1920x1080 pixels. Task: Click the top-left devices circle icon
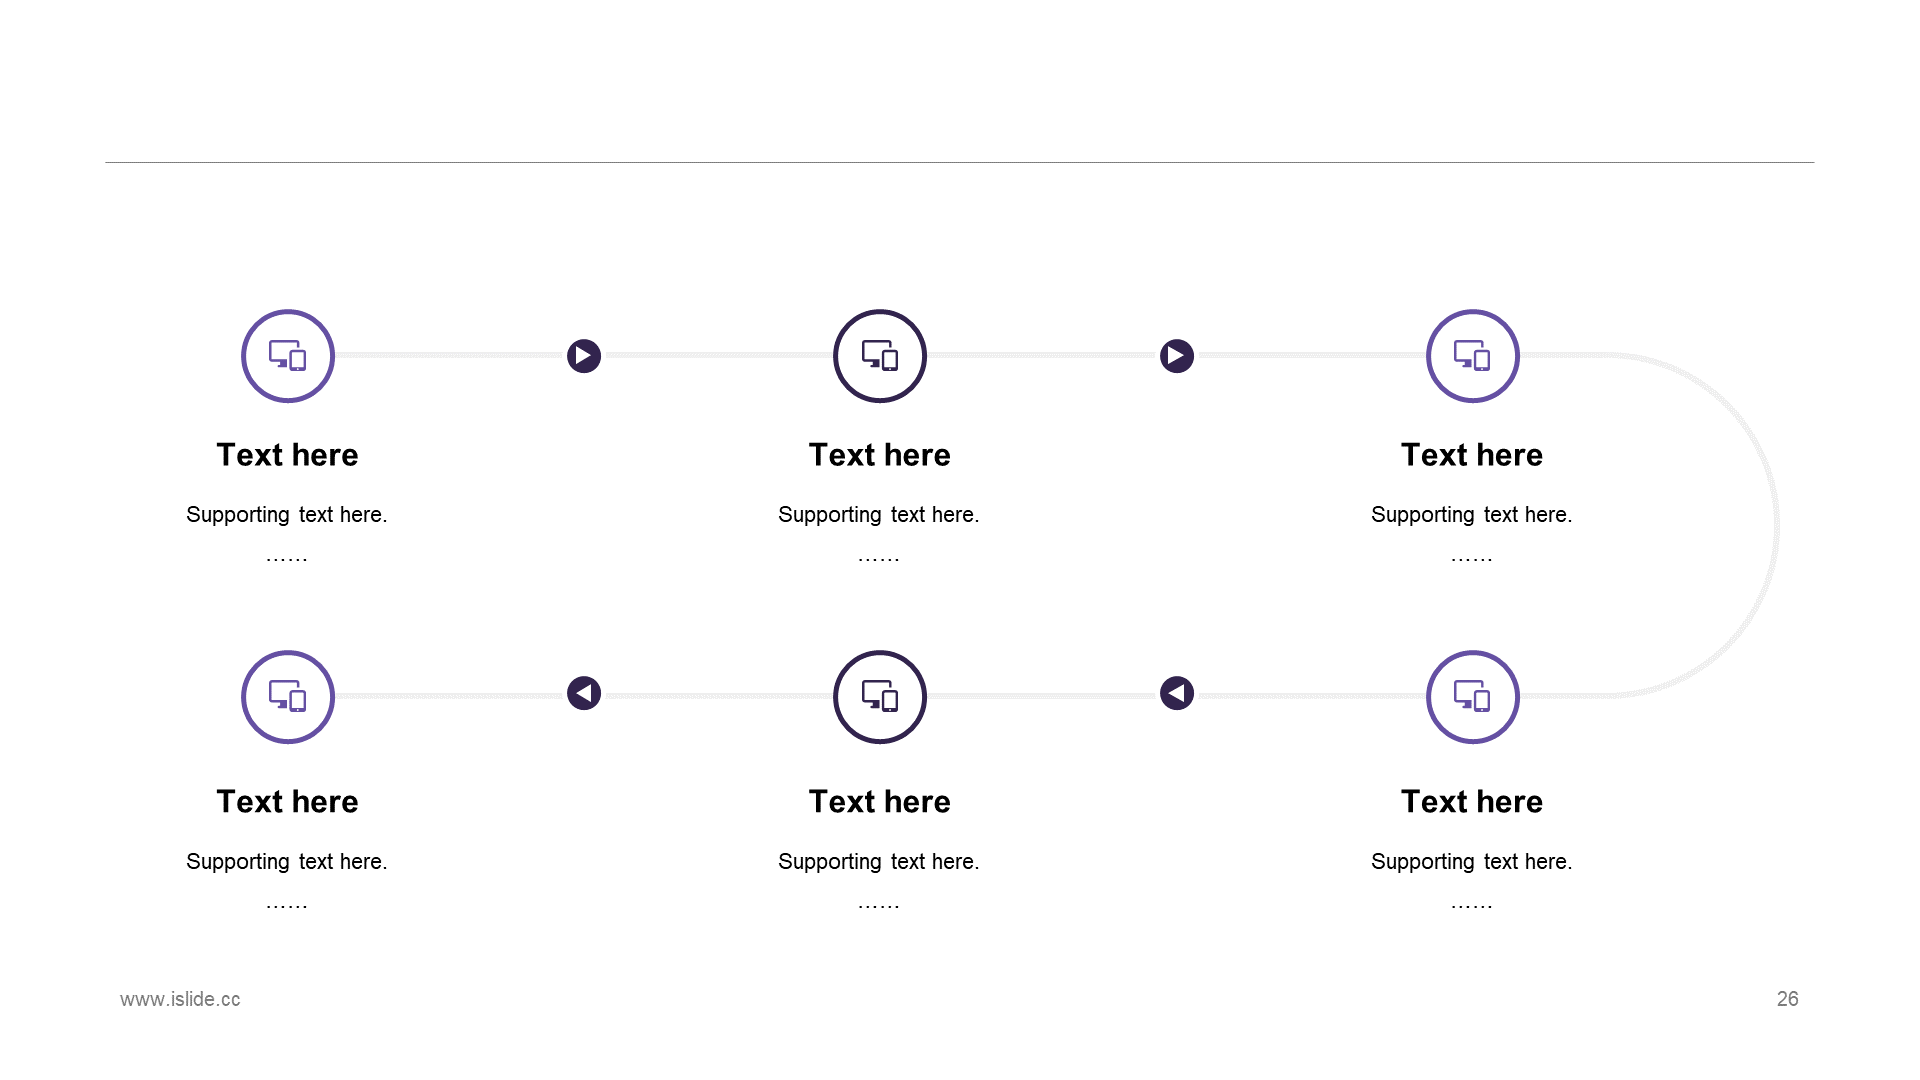pos(288,356)
